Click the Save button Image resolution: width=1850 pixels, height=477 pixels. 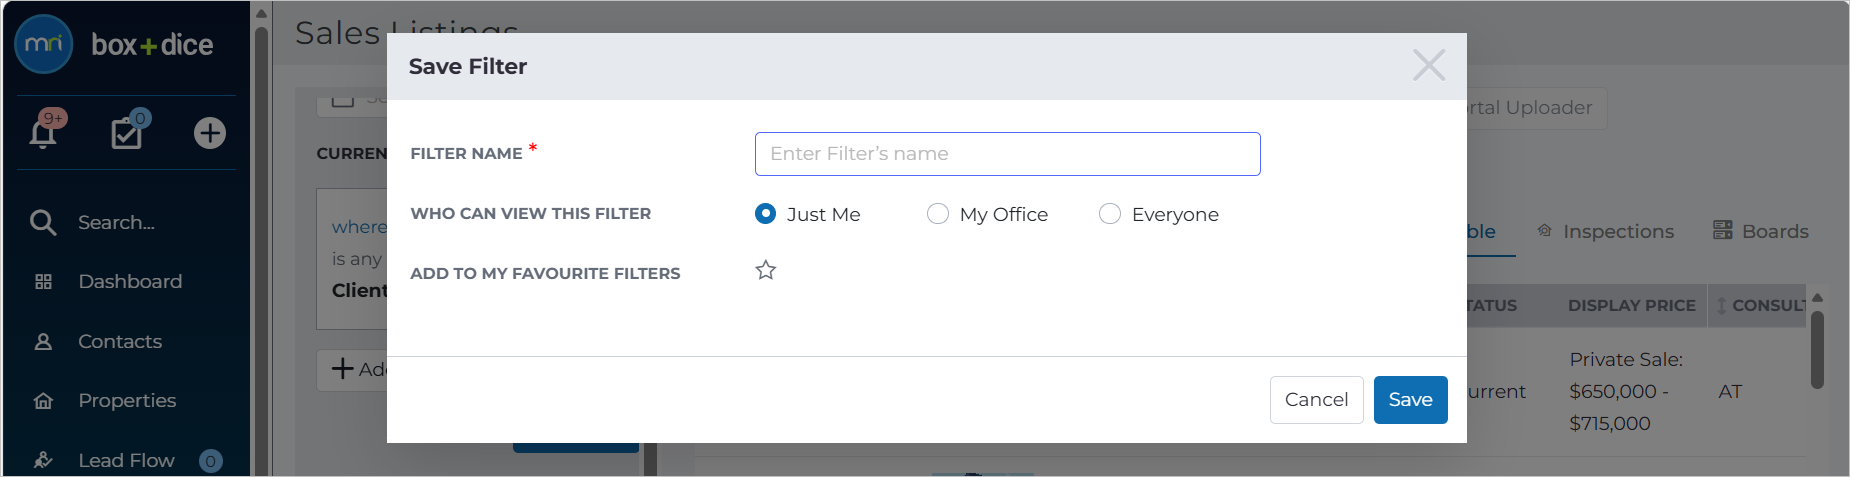tap(1410, 399)
